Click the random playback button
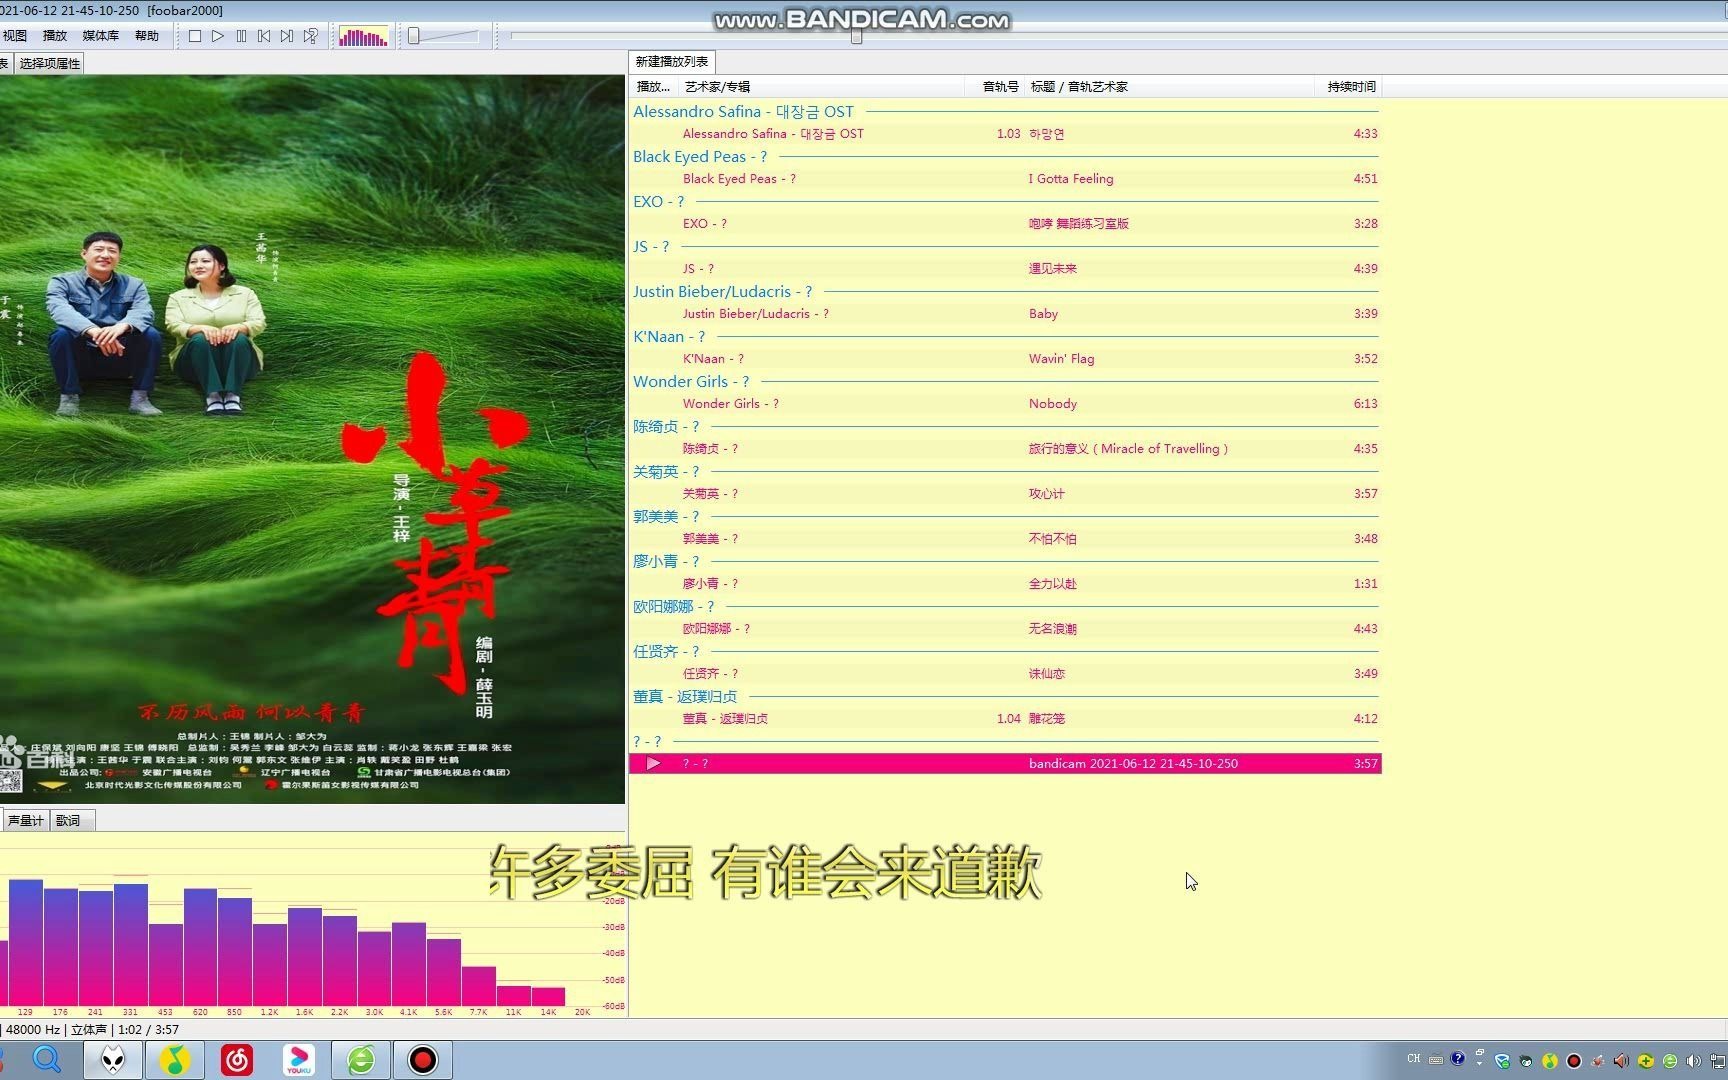This screenshot has height=1080, width=1728. click(311, 36)
